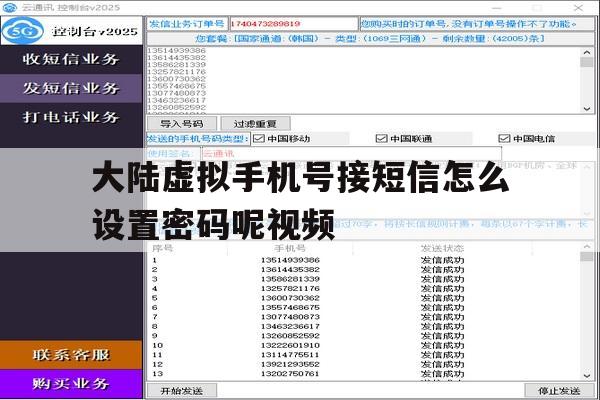This screenshot has height=400, width=600.
Task: Click 联系客服 button
Action: pos(71,355)
